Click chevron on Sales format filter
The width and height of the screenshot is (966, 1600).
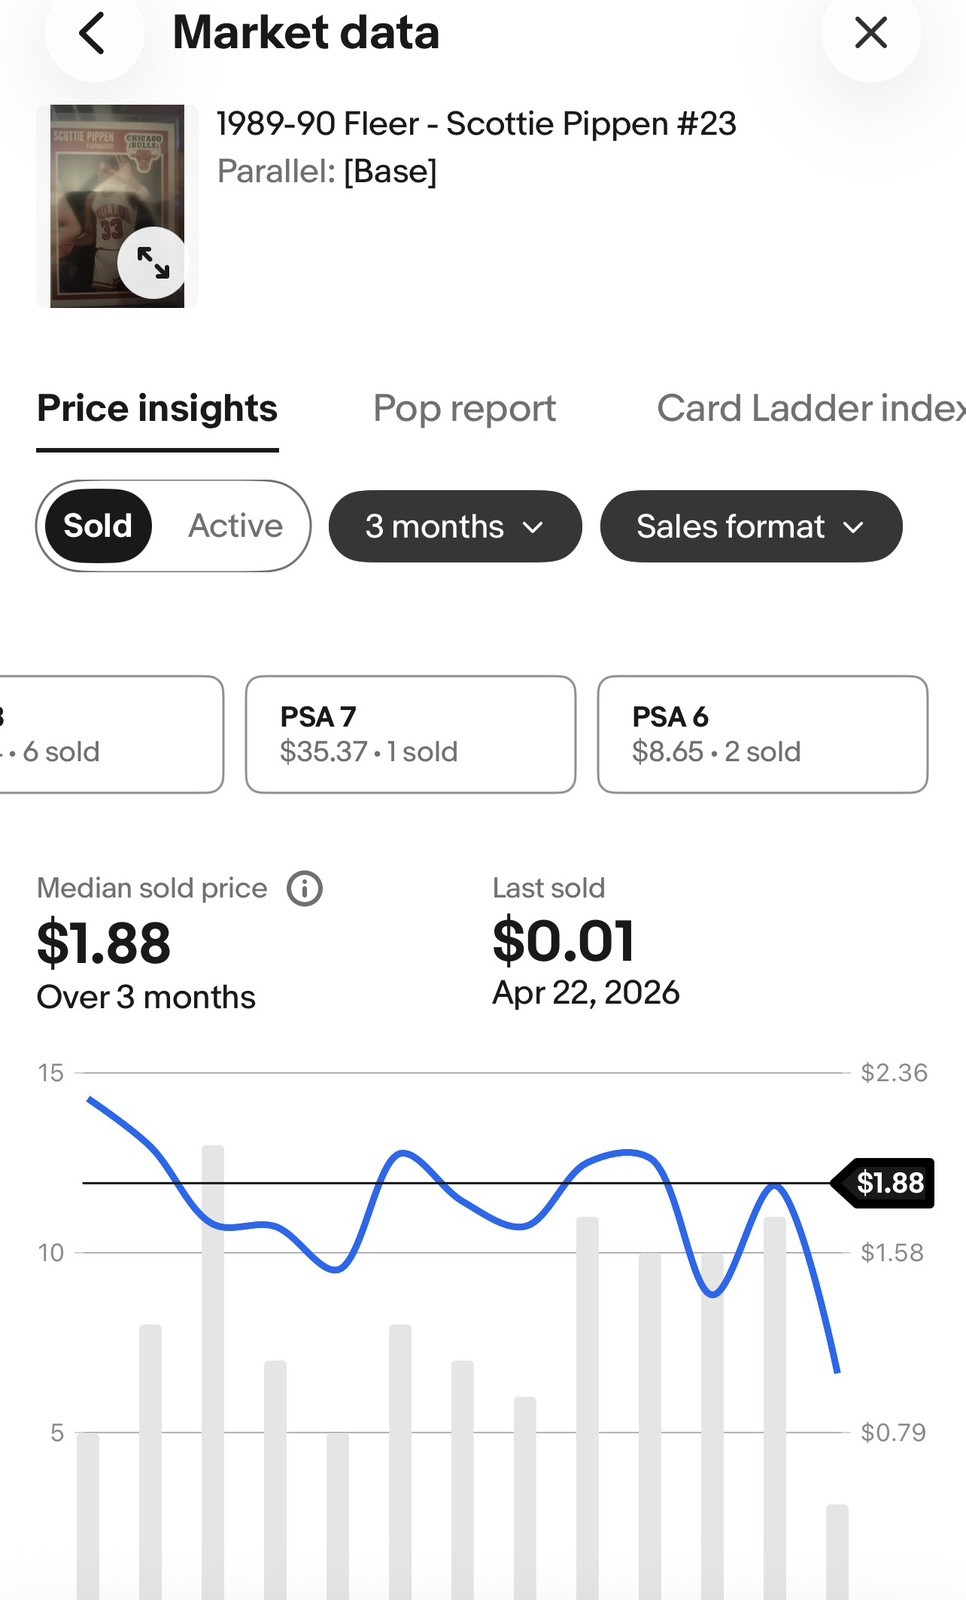(x=853, y=527)
